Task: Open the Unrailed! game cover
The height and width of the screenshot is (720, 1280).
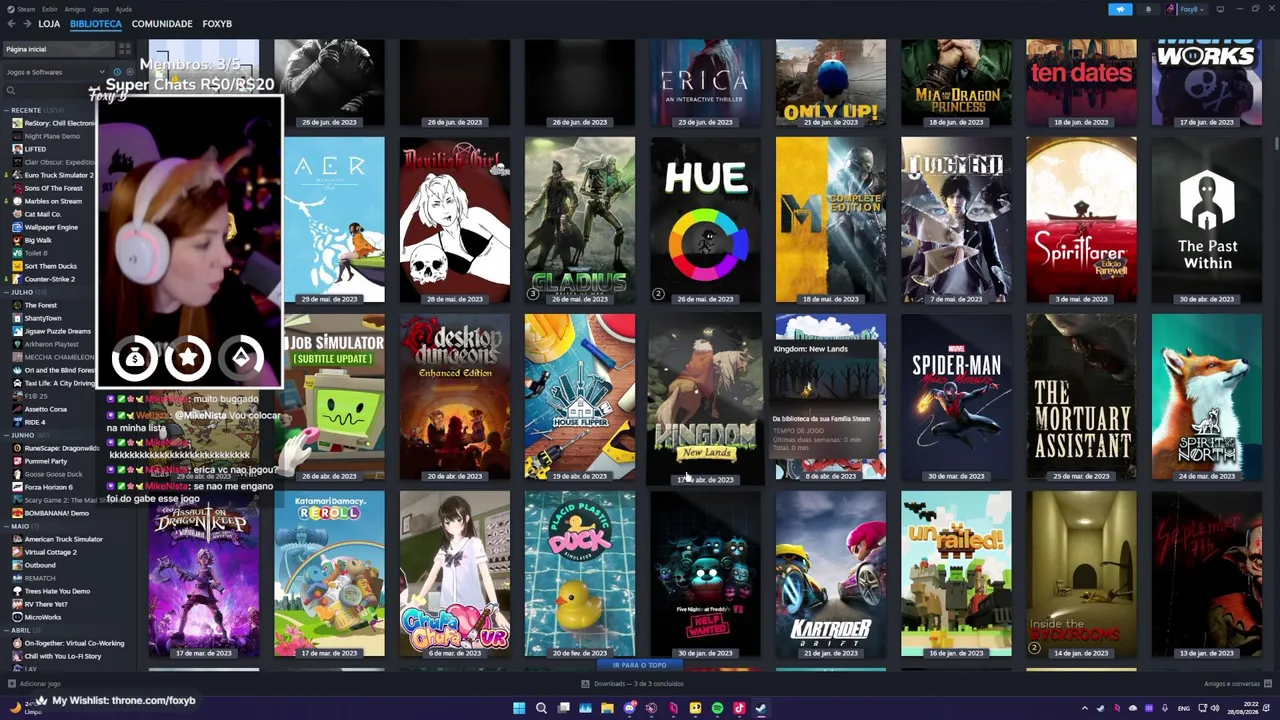Action: coord(956,574)
